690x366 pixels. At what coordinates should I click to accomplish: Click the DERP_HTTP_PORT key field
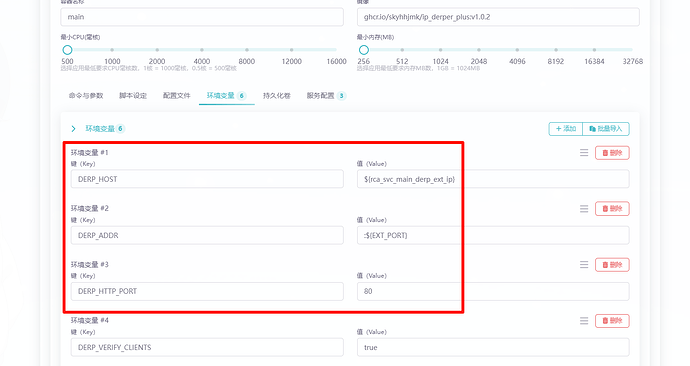point(207,291)
